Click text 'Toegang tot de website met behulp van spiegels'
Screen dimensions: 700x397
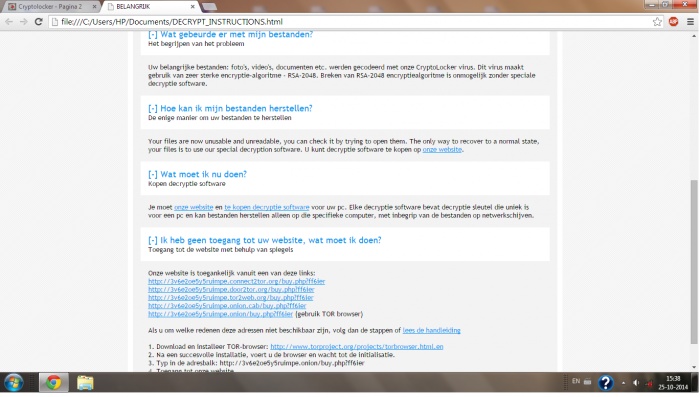click(x=221, y=250)
